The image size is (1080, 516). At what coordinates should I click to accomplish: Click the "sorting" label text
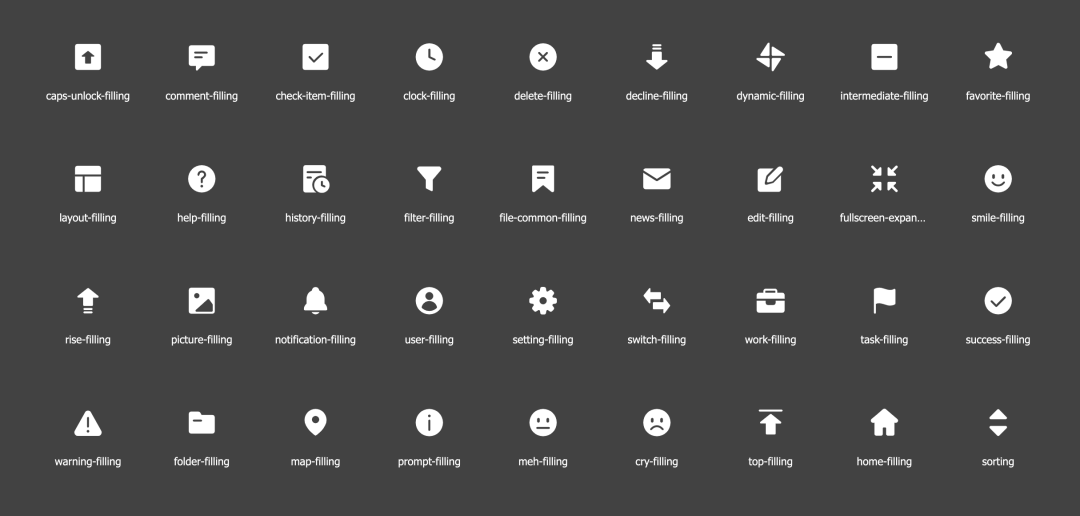pyautogui.click(x=998, y=462)
